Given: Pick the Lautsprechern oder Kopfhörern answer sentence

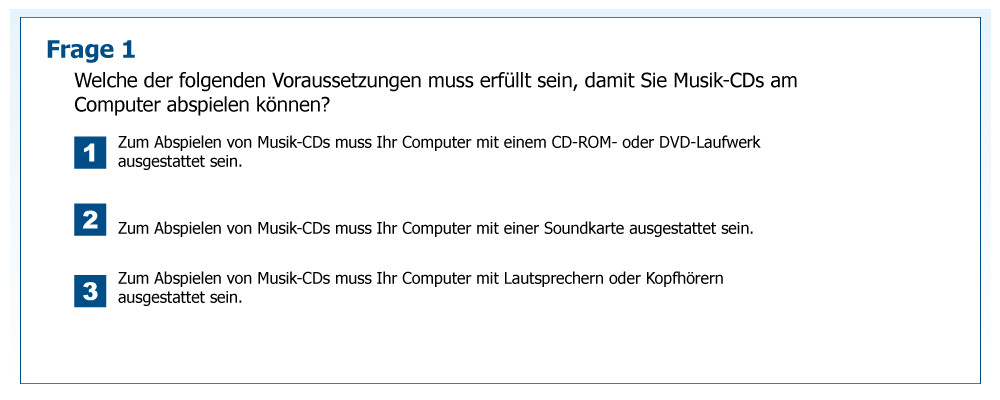Looking at the screenshot, I should [x=420, y=279].
